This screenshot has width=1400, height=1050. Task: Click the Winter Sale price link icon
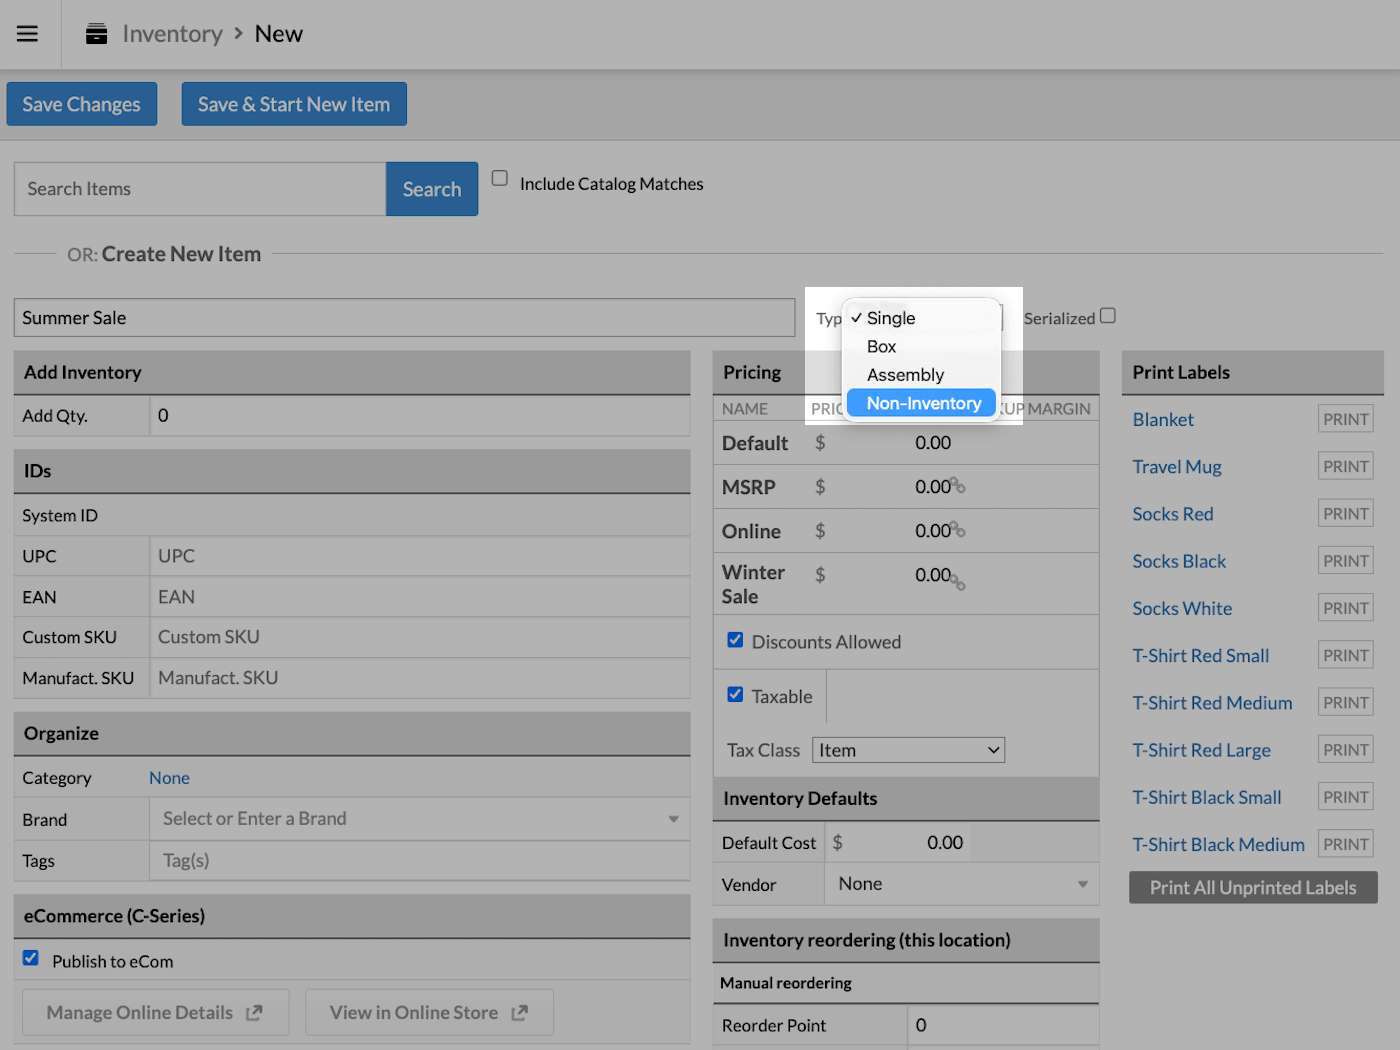click(958, 581)
